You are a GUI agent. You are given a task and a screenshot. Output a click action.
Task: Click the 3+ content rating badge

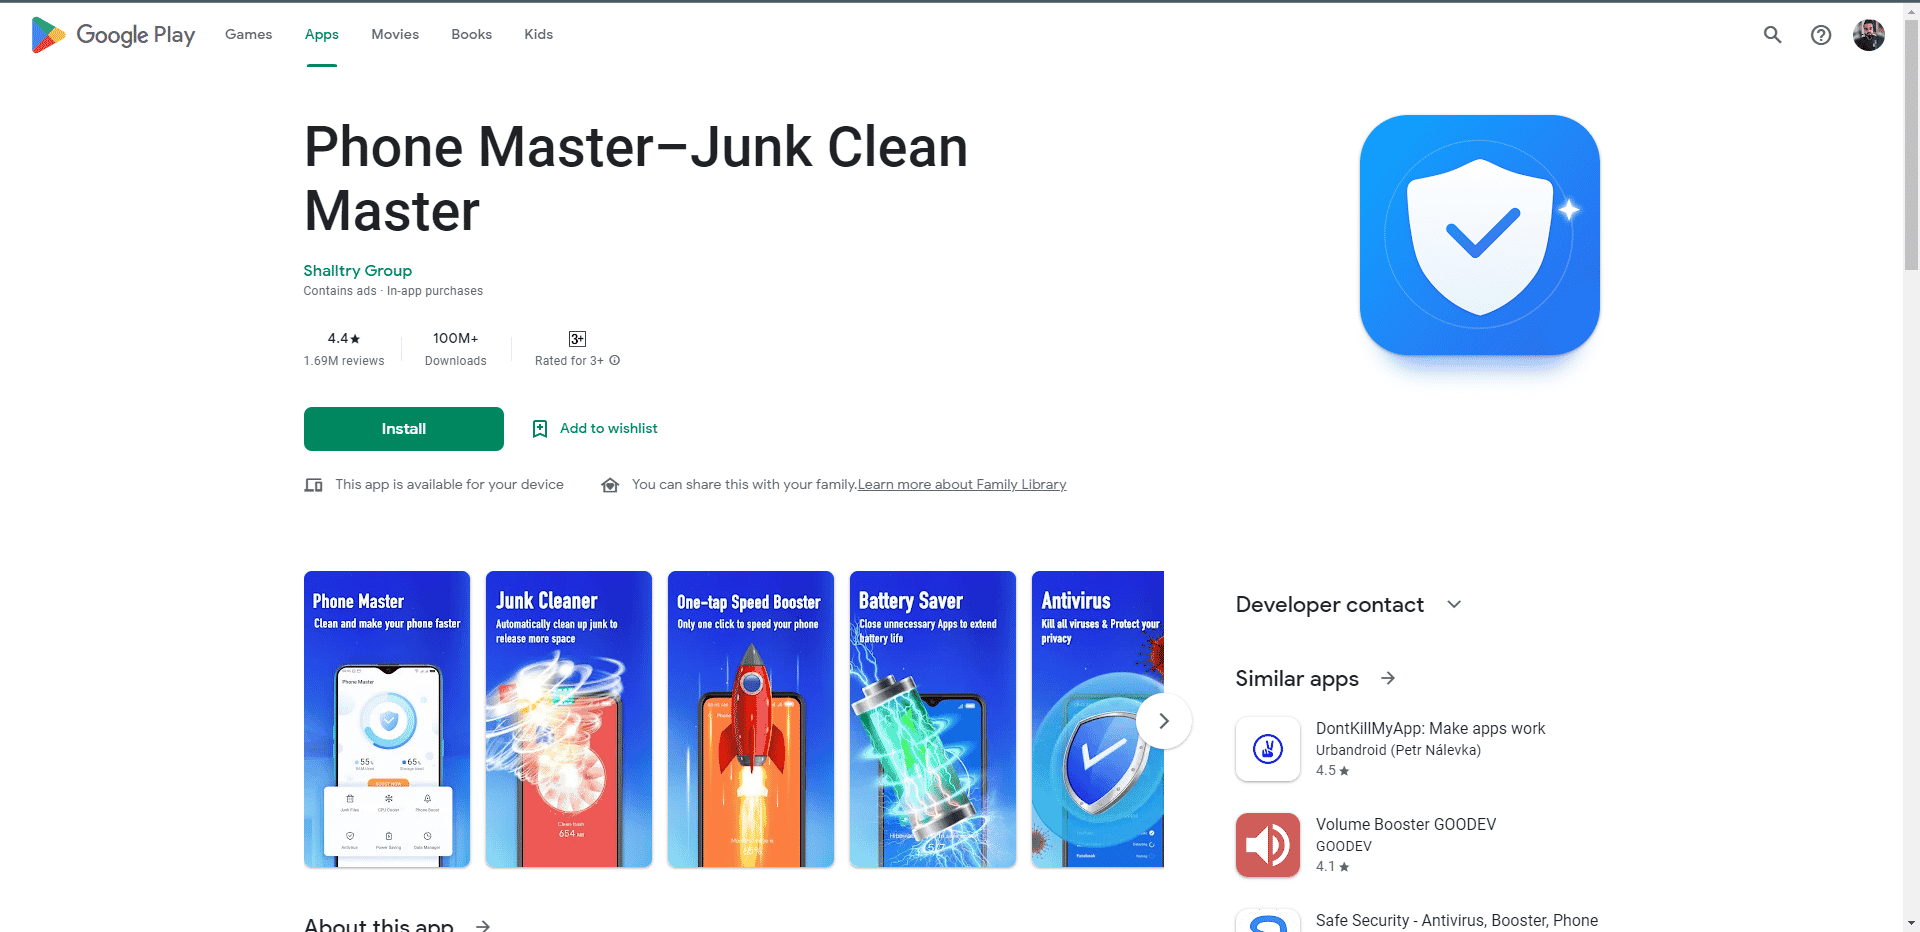click(x=577, y=339)
